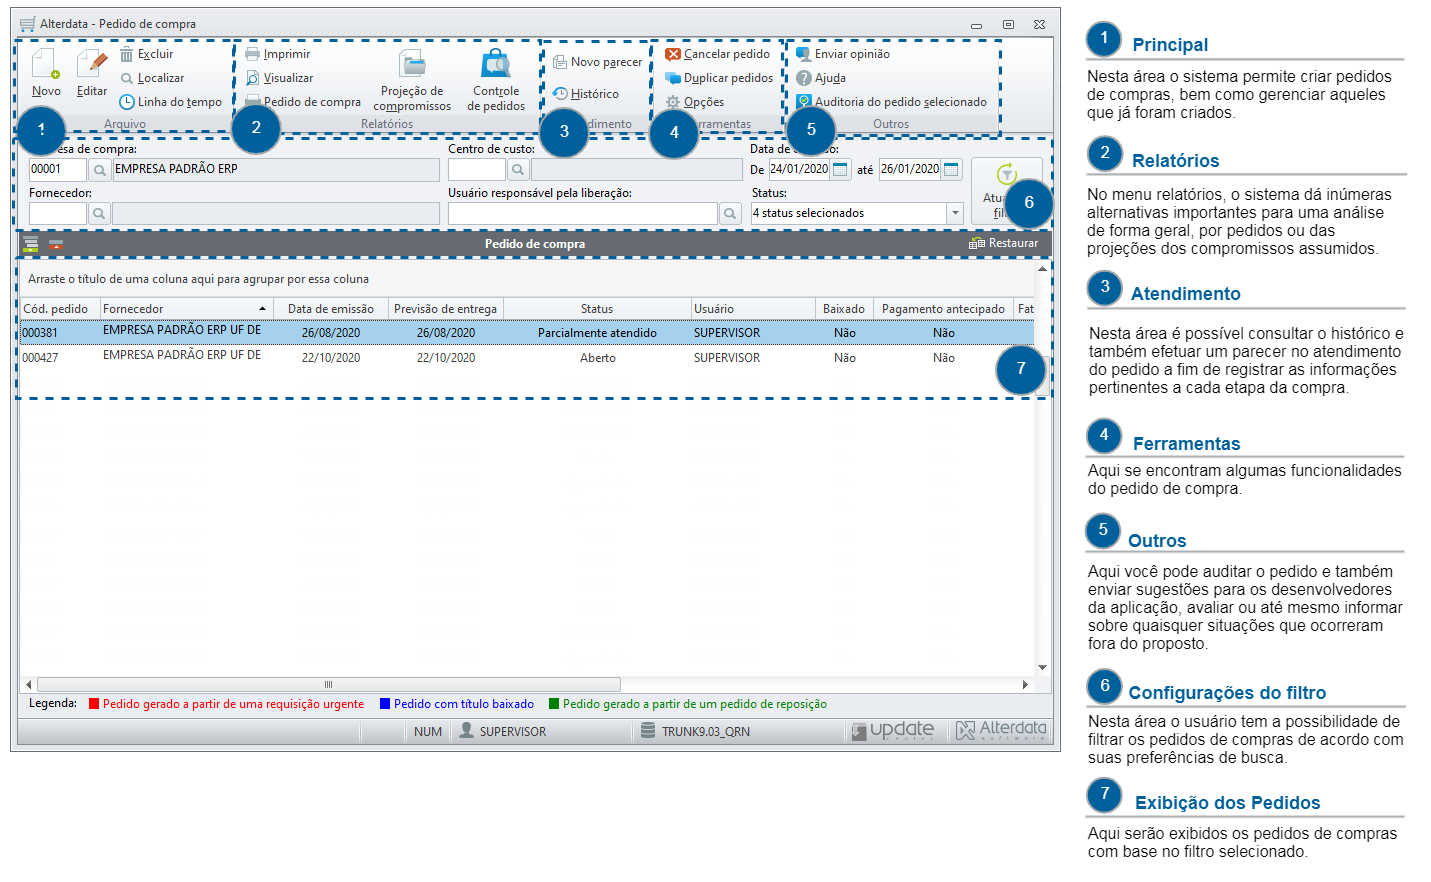Click Enviar opinião
Image resolution: width=1431 pixels, height=882 pixels.
click(843, 54)
